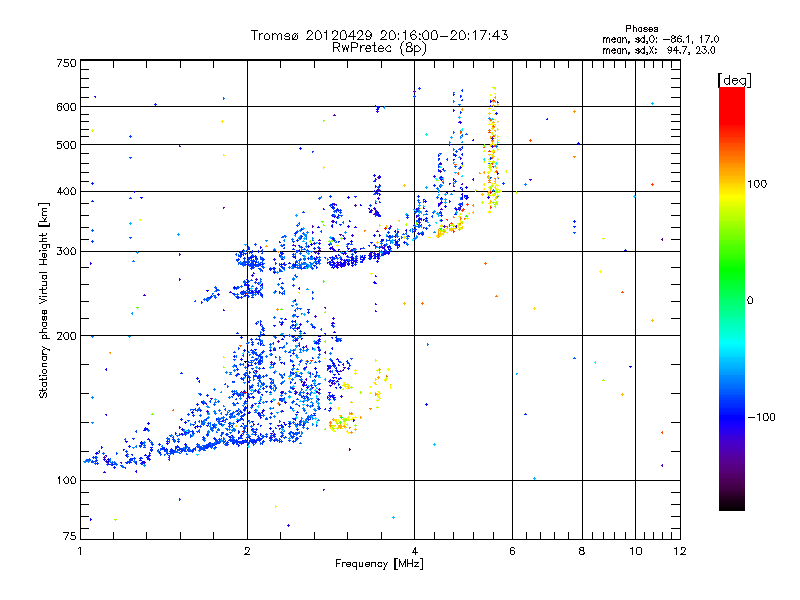Viewport: 800px width, 600px height.
Task: Click the x-axis tick label "1"
Action: tap(80, 551)
